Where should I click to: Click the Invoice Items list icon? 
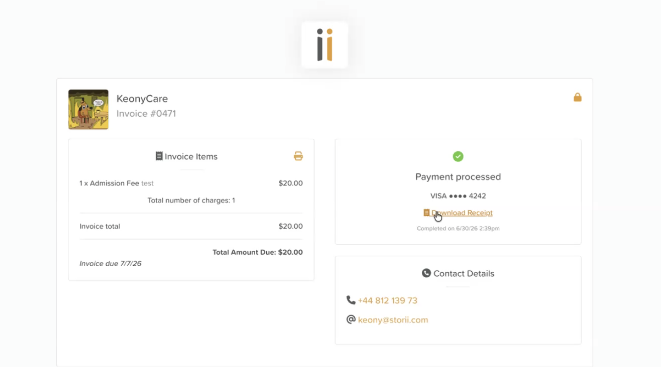pos(159,156)
